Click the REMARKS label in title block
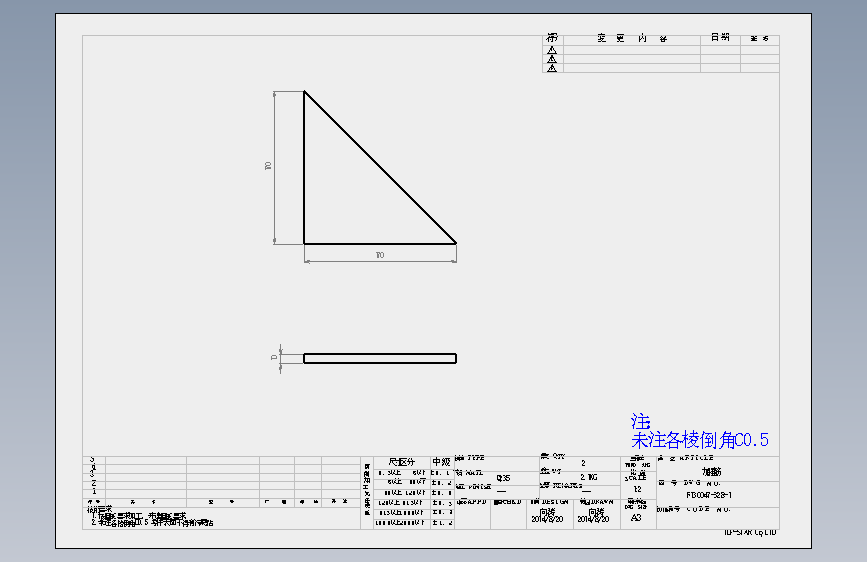 pyautogui.click(x=566, y=485)
